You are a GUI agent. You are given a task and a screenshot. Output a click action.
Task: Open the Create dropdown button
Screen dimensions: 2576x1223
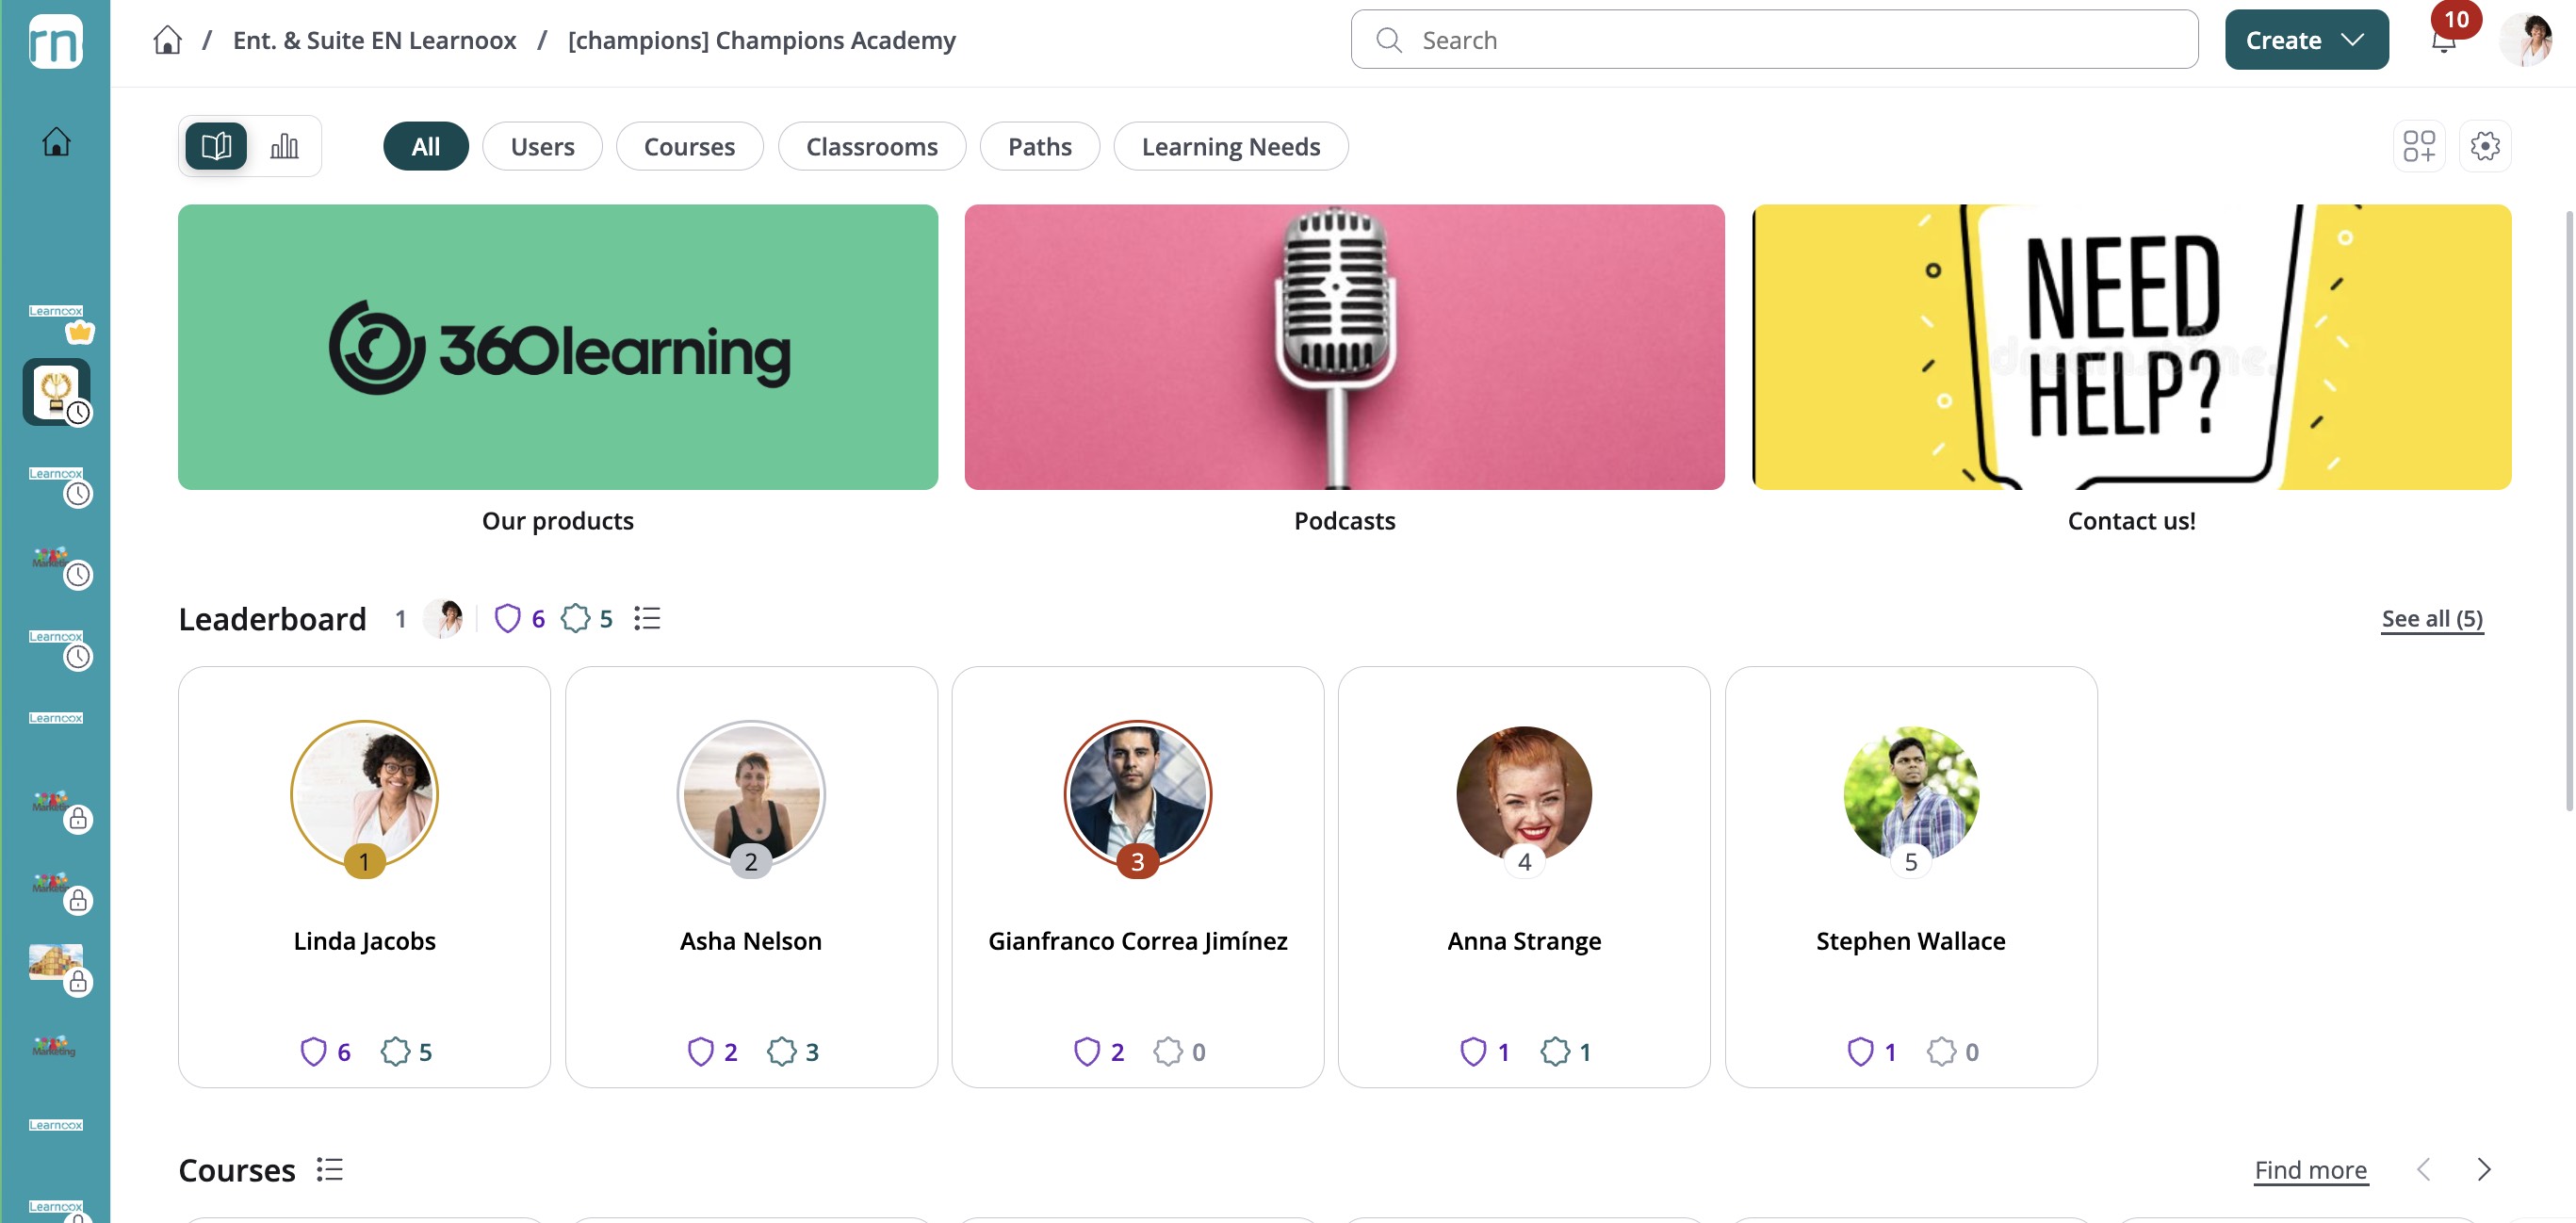coord(2306,40)
